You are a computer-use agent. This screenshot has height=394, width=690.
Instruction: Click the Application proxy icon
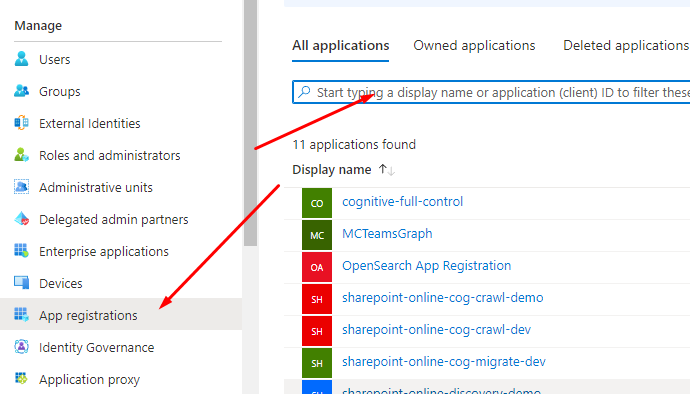pos(21,379)
